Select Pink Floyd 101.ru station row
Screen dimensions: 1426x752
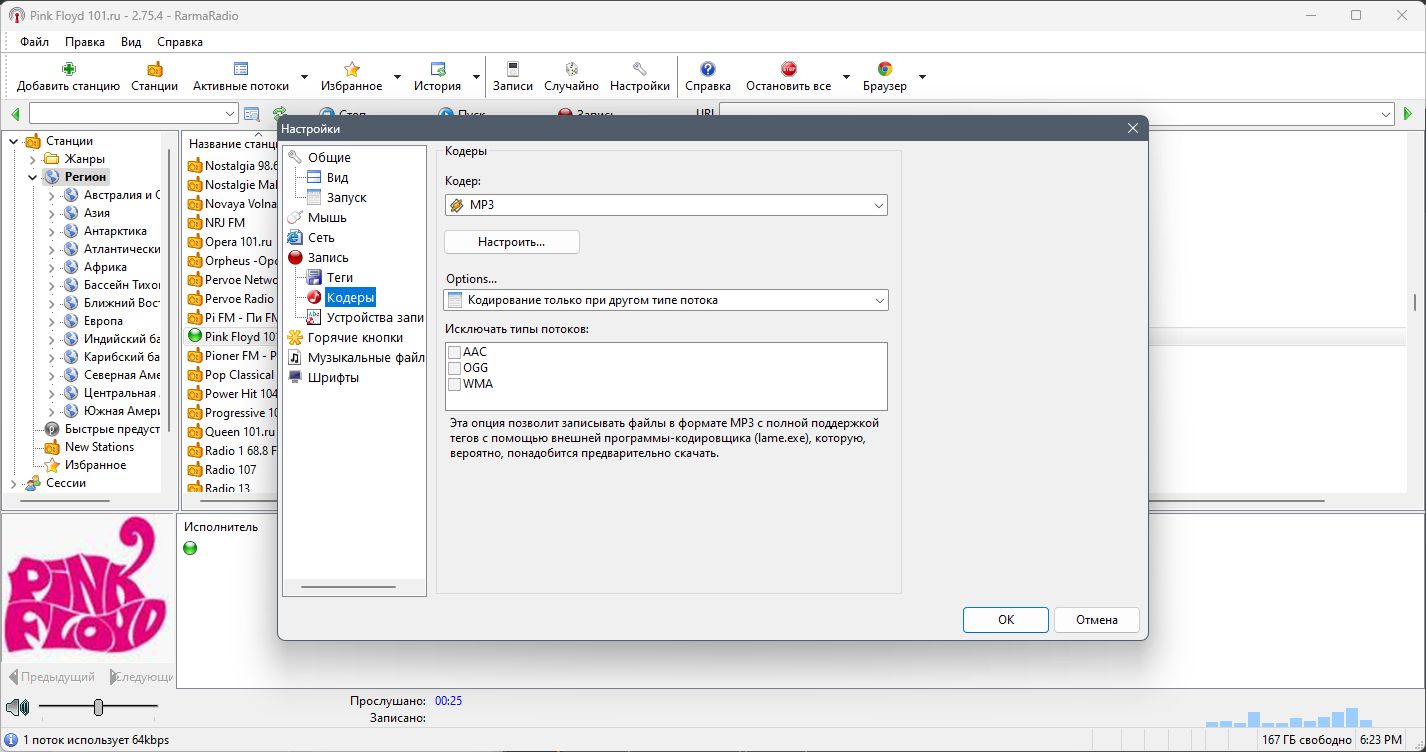tap(232, 337)
